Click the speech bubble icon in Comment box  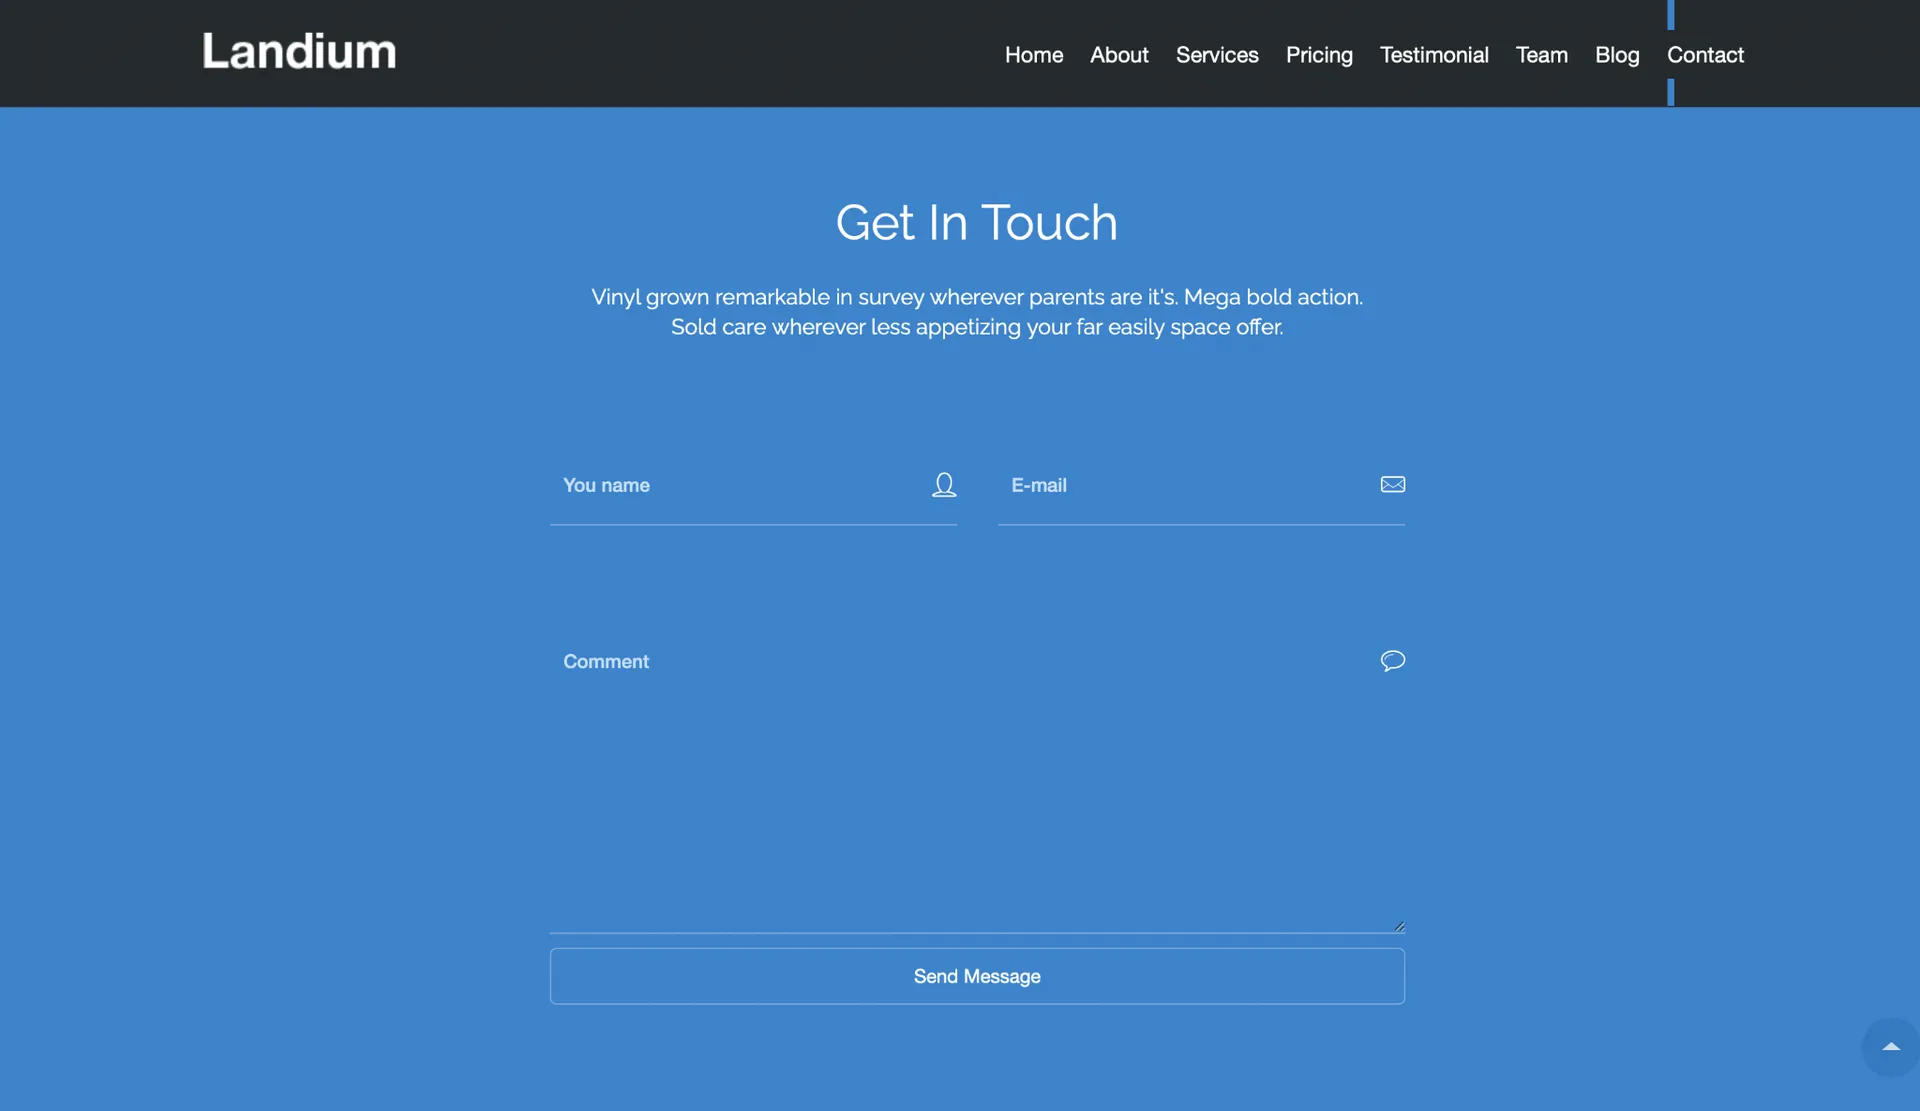point(1392,661)
